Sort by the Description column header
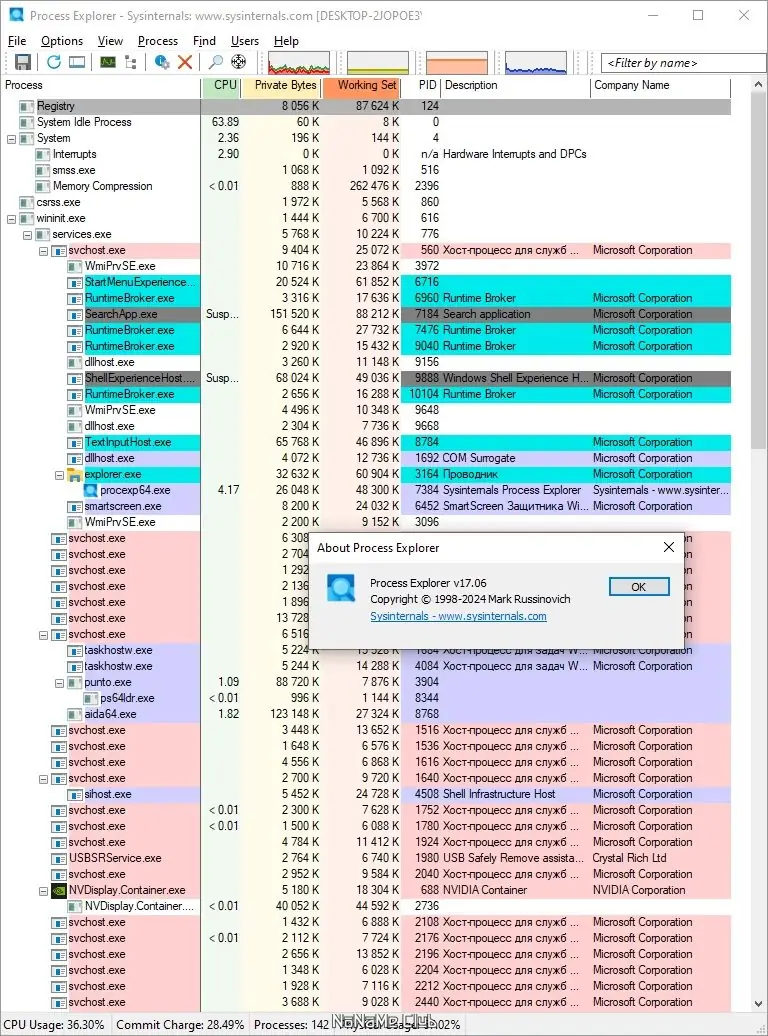This screenshot has height=1036, width=768. click(516, 85)
